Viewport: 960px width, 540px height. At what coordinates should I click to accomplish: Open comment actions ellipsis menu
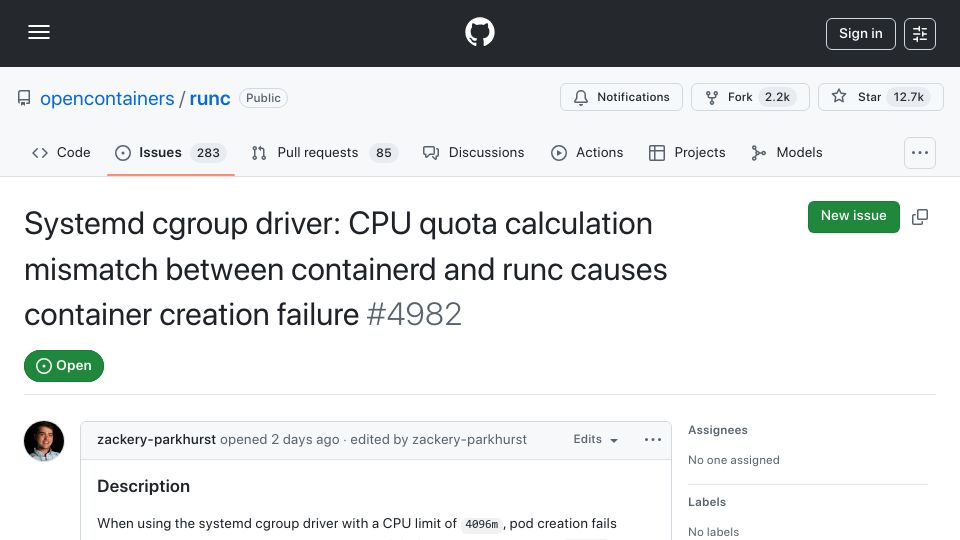[x=653, y=440]
